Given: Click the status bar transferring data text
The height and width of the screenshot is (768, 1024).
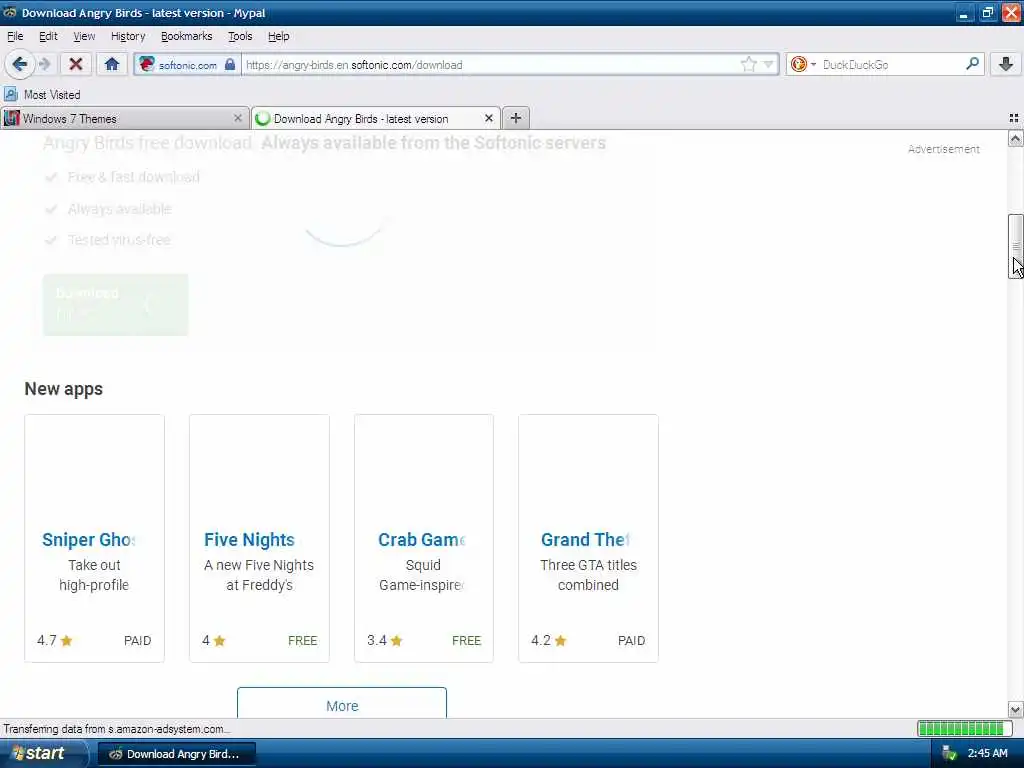Looking at the screenshot, I should click(x=116, y=729).
